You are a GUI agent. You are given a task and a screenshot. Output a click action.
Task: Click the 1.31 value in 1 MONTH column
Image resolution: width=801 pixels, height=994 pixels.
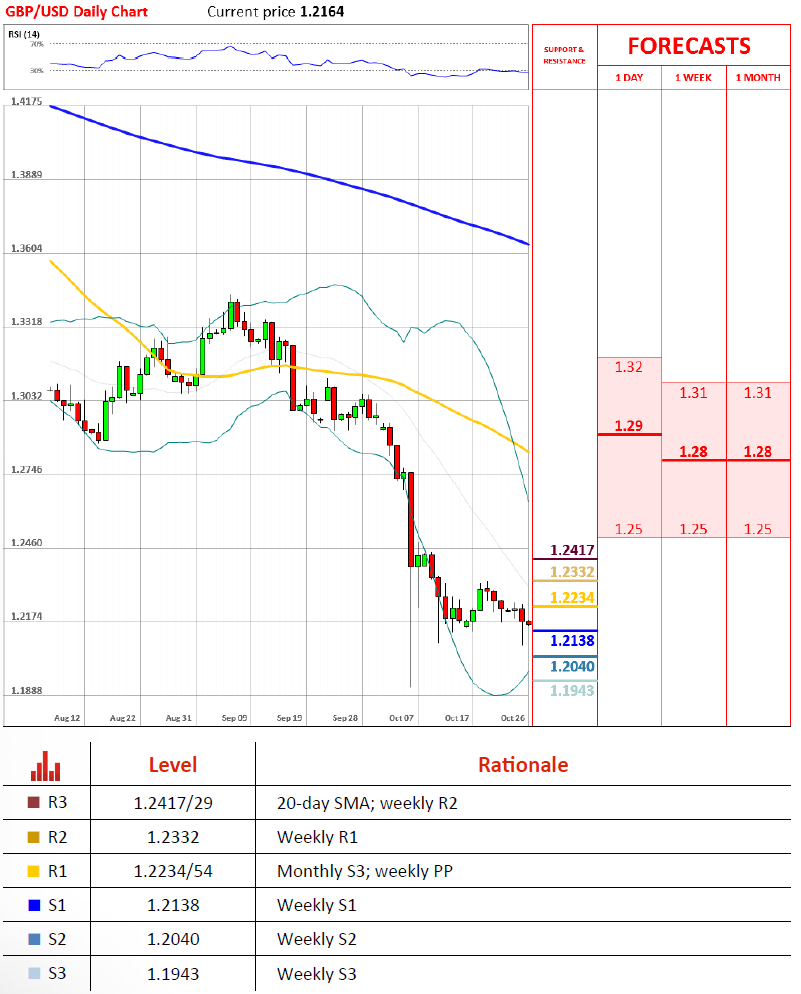[758, 393]
